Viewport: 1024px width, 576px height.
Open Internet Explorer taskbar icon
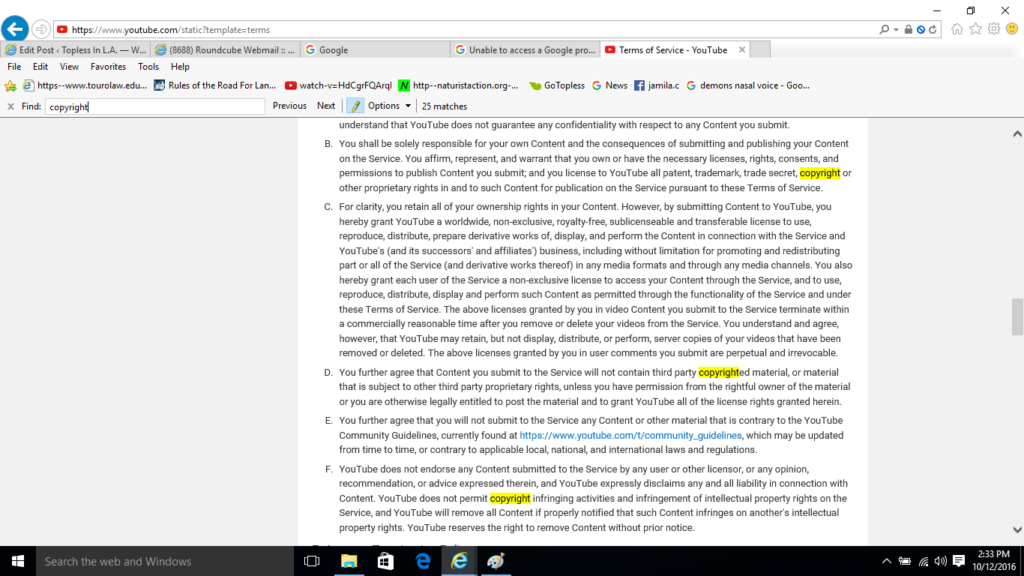coord(459,561)
